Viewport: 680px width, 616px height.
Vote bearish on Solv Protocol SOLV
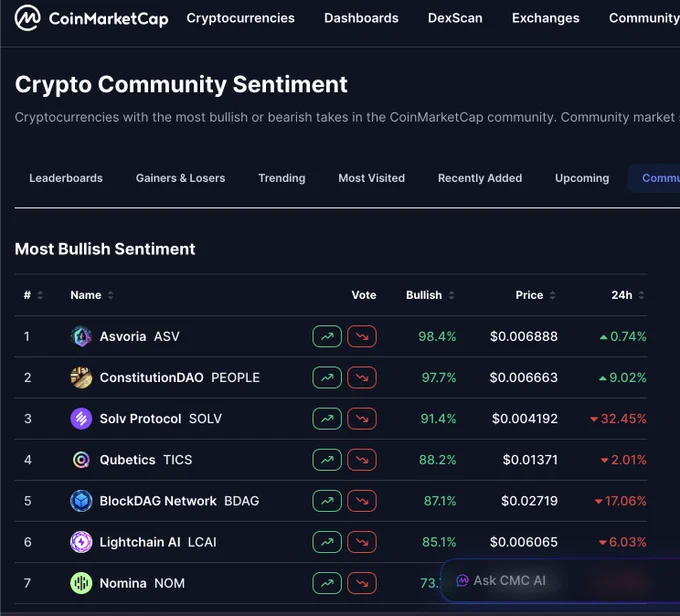tap(362, 419)
